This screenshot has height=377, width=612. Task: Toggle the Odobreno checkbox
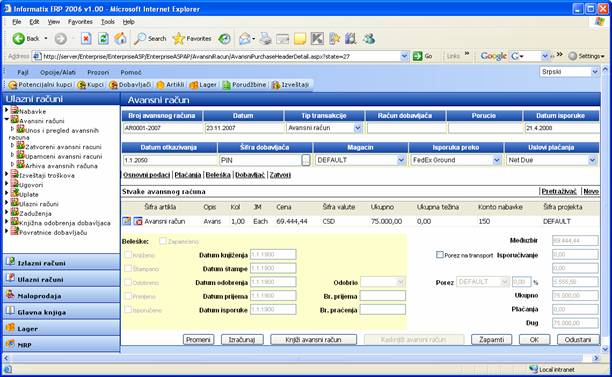tap(128, 282)
